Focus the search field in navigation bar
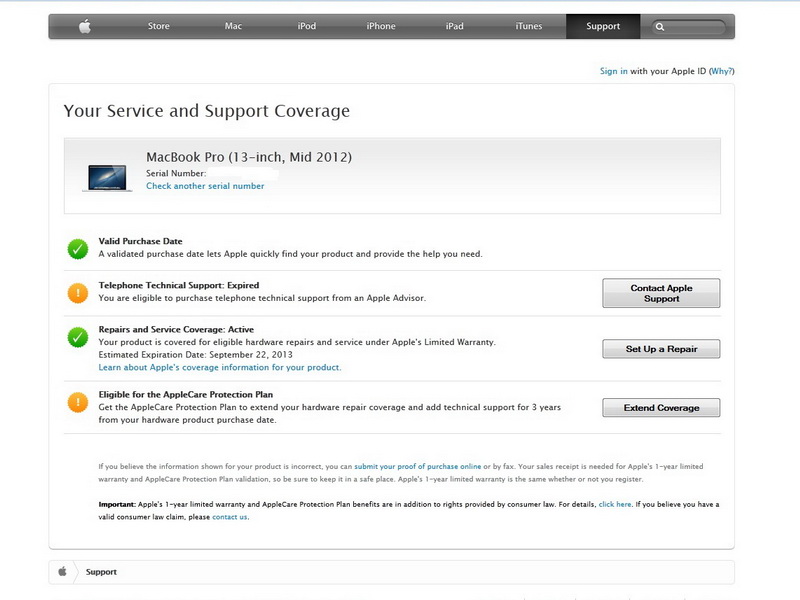 point(688,27)
